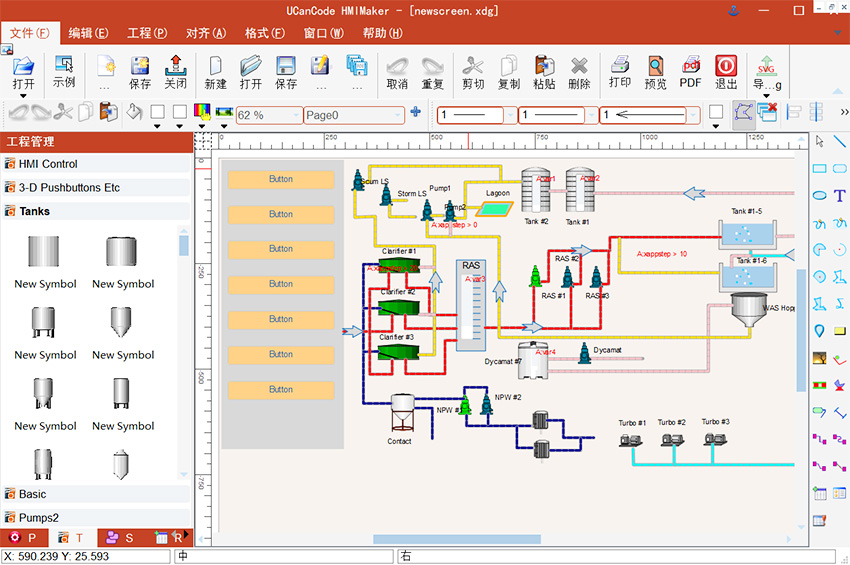Viewport: 850px width, 565px height.
Task: Click the blue plus add-page button
Action: [415, 112]
